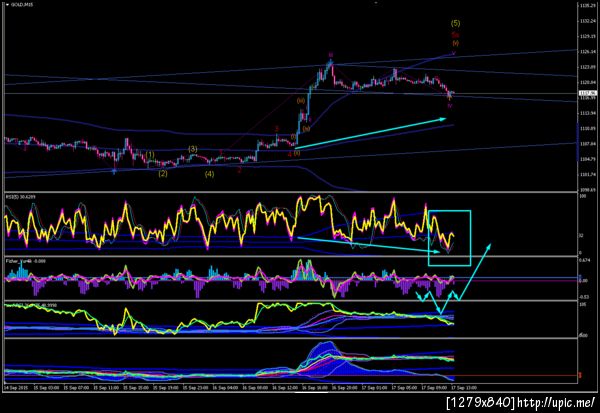Select the yellow (2) wave label
Viewport: 600px width, 413px height.
click(x=163, y=173)
